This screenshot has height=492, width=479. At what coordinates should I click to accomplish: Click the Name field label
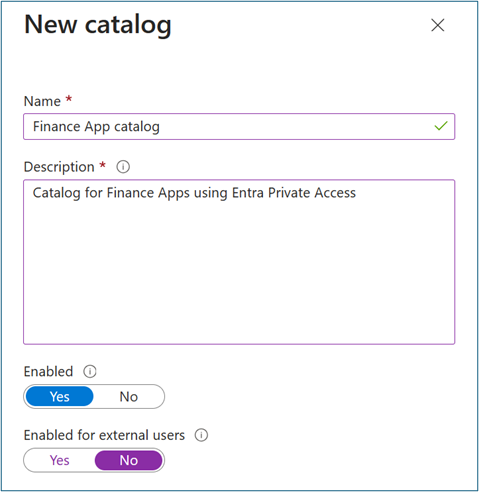[x=42, y=101]
